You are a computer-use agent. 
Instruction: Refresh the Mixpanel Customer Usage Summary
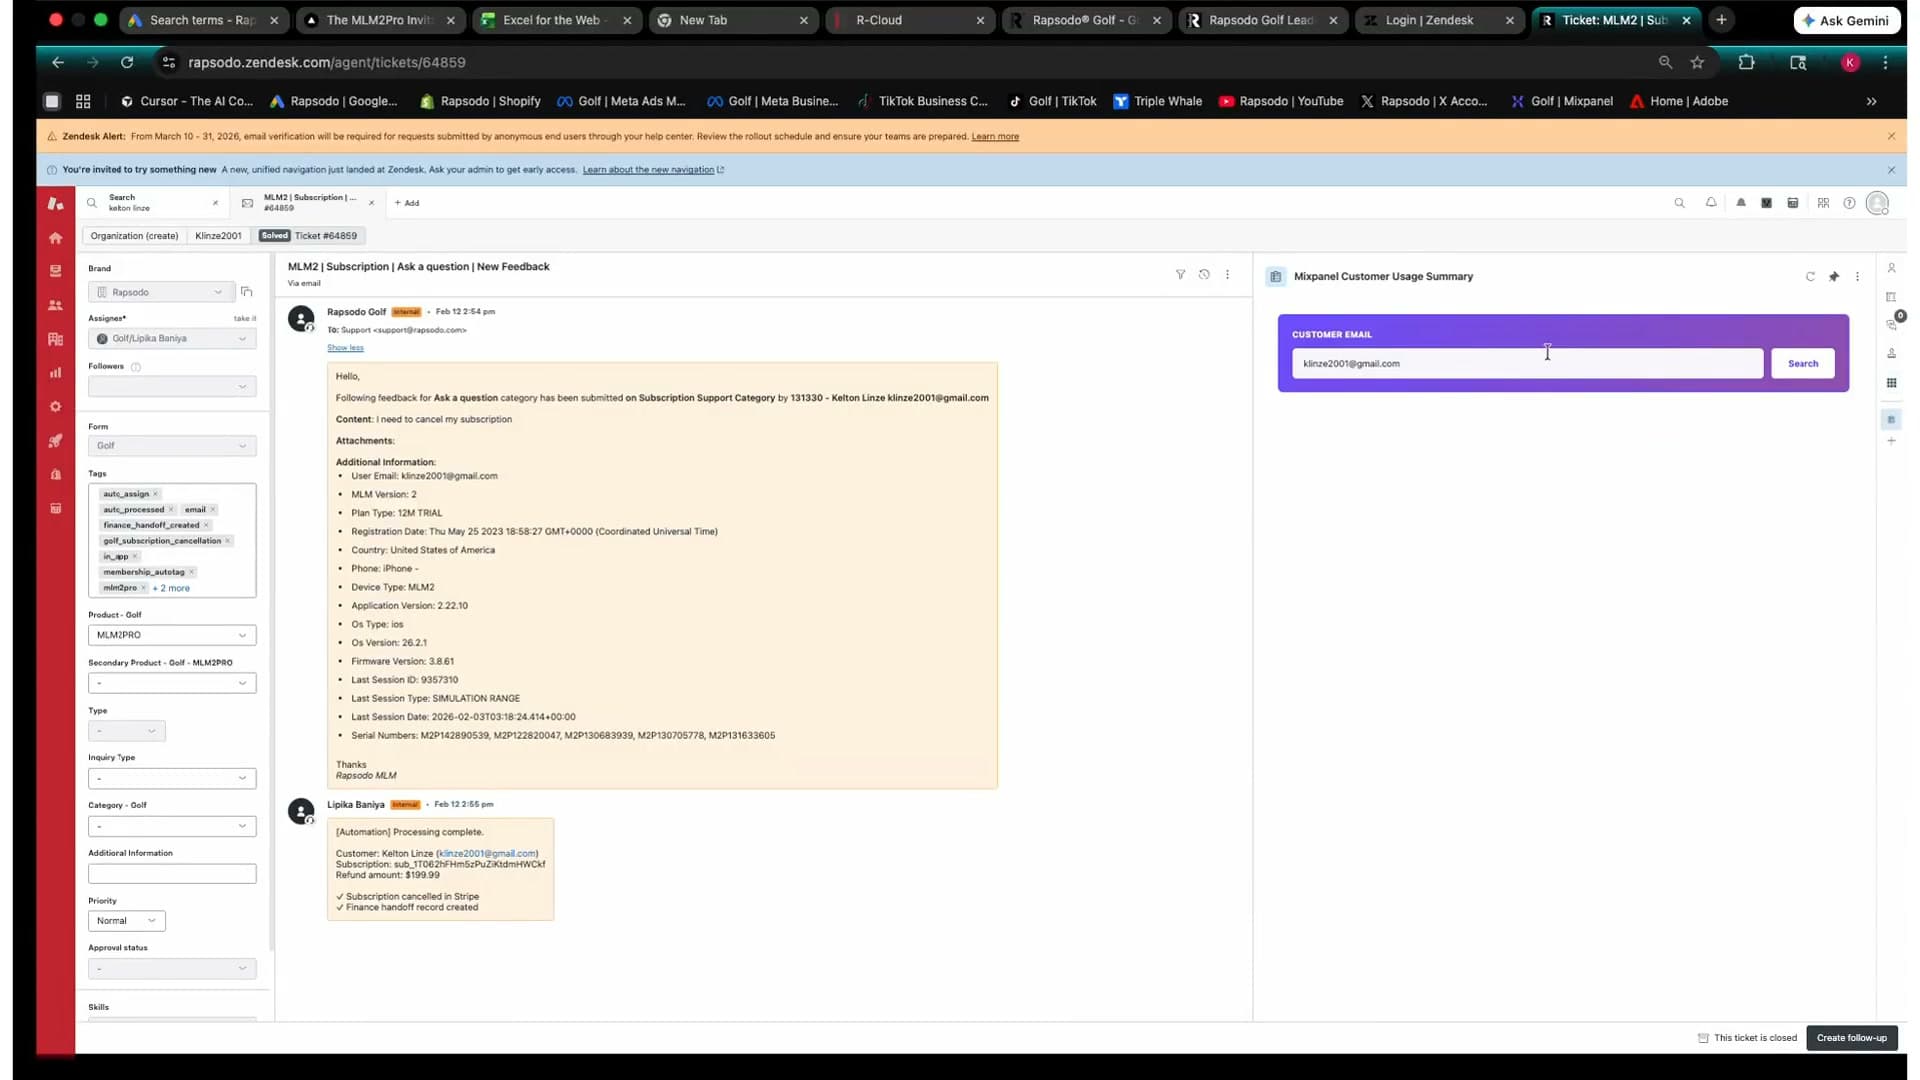(1810, 277)
